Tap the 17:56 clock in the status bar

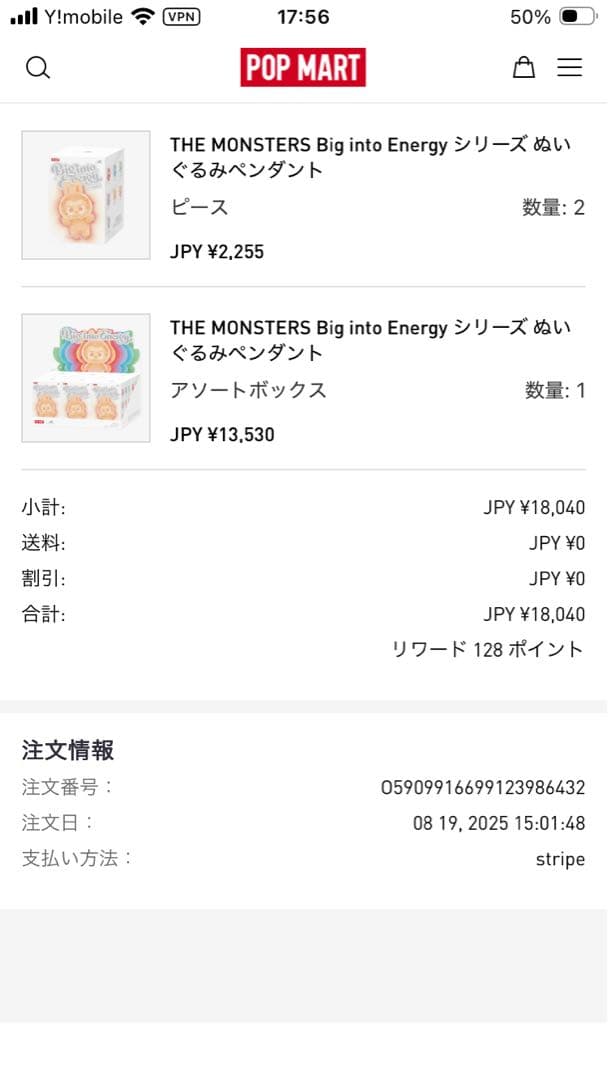coord(303,16)
